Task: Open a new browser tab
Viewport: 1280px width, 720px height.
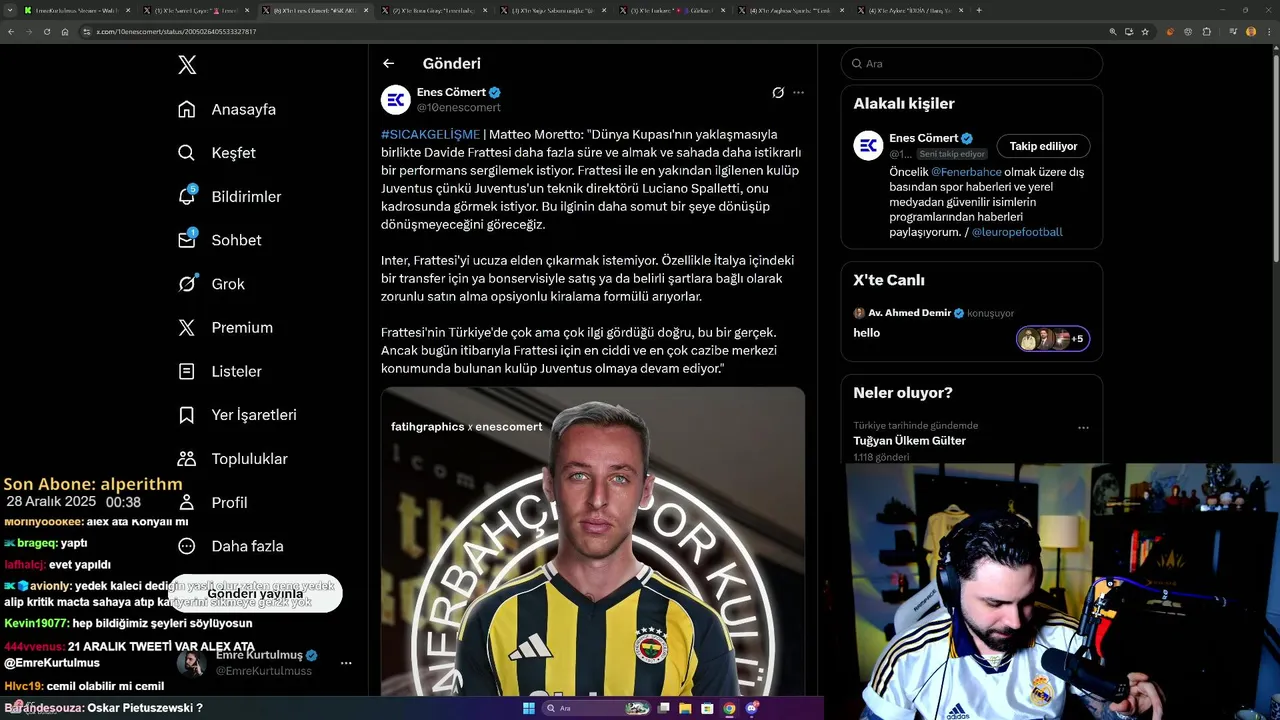Action: click(x=978, y=10)
